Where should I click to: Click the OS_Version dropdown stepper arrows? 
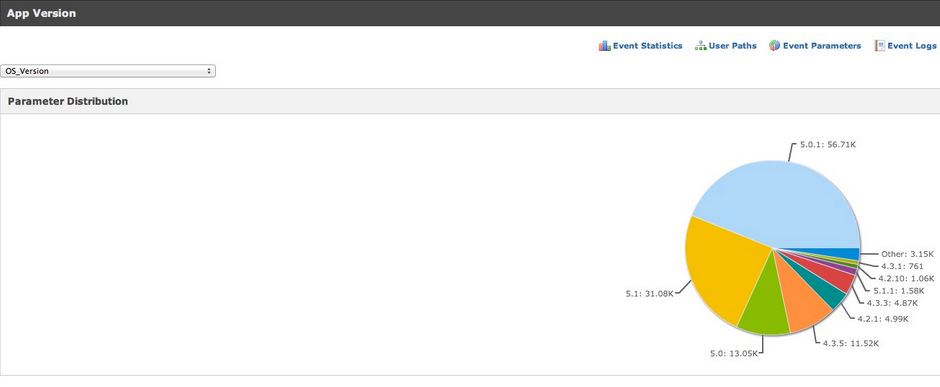tap(209, 71)
